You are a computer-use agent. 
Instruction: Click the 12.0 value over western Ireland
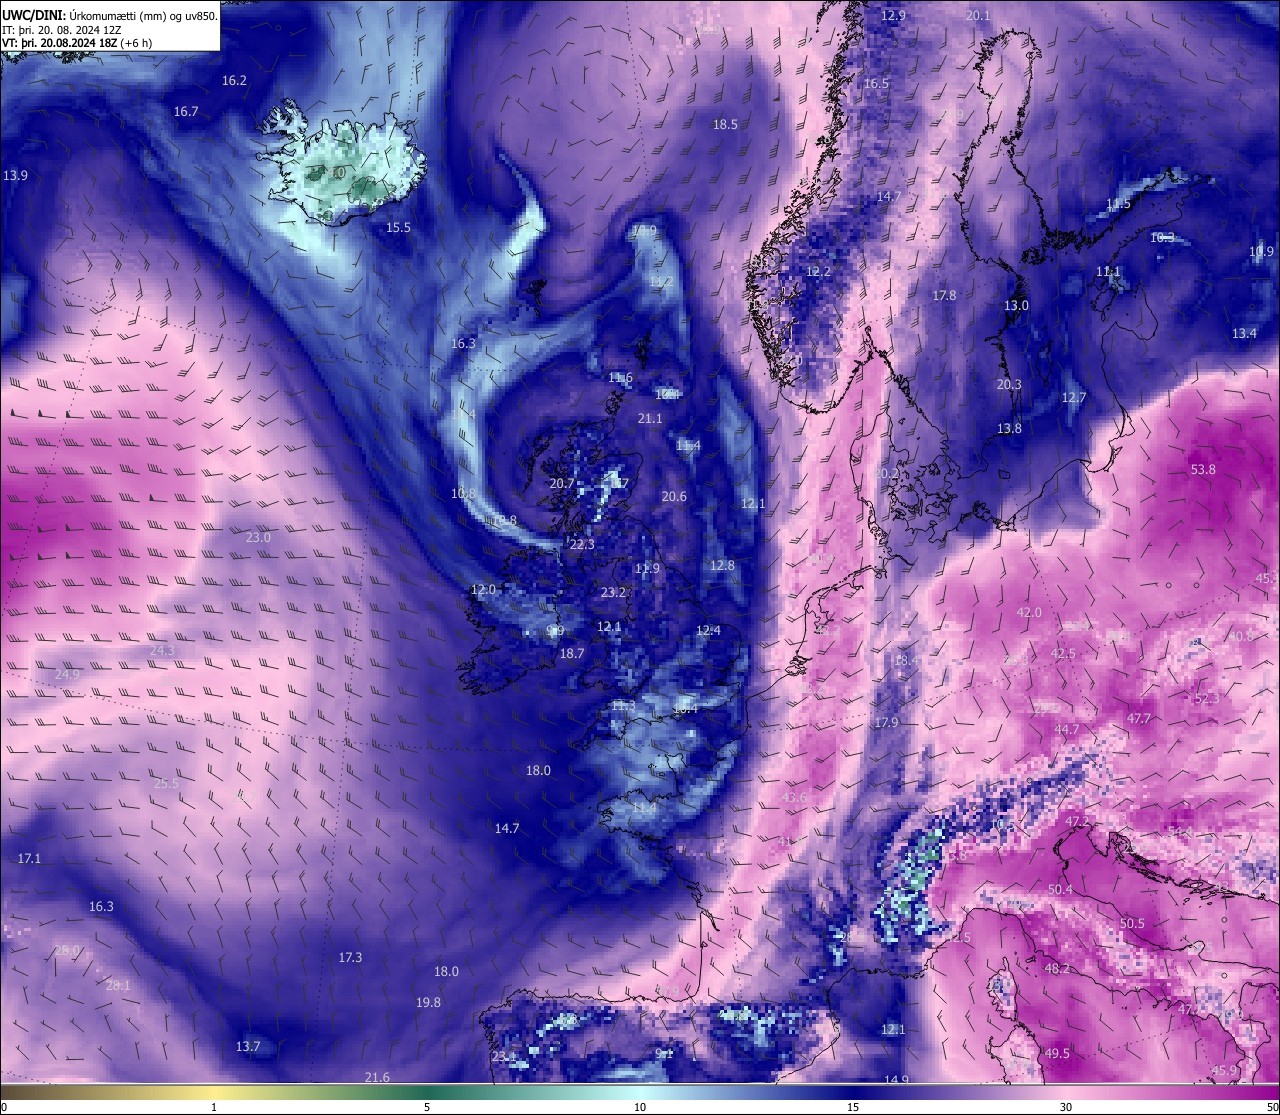pyautogui.click(x=483, y=589)
